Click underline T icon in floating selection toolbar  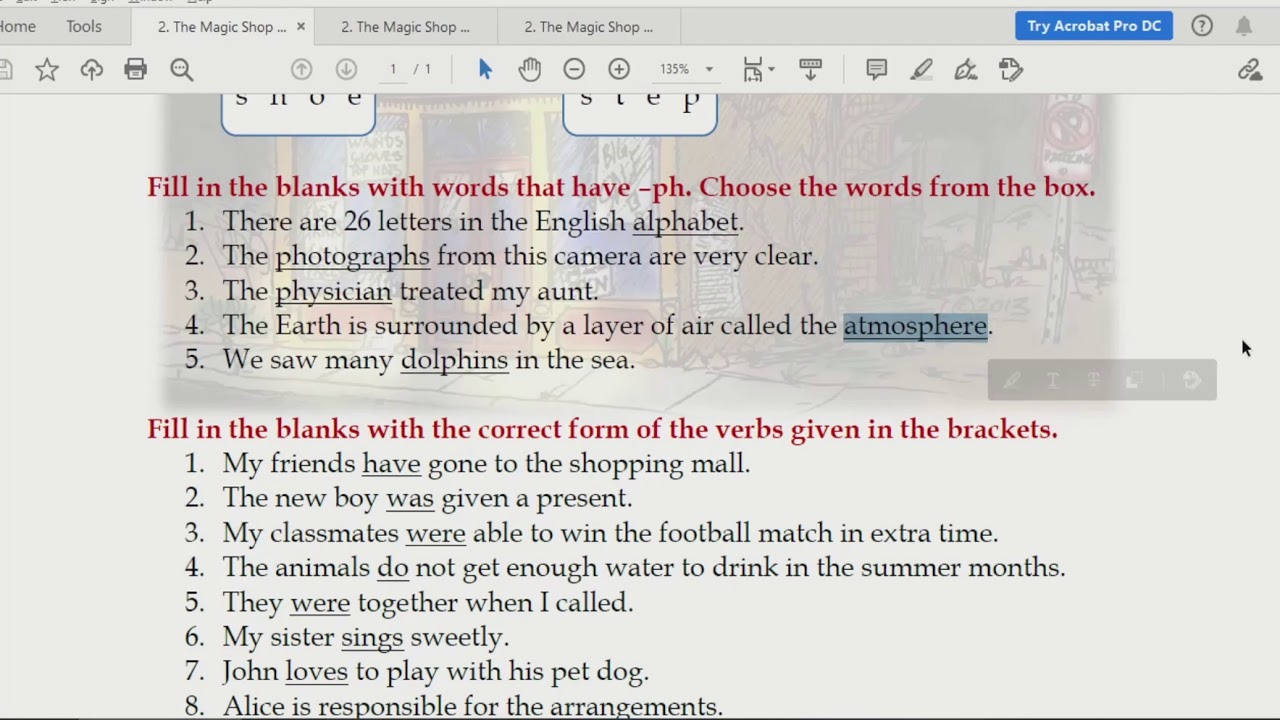tap(1053, 380)
